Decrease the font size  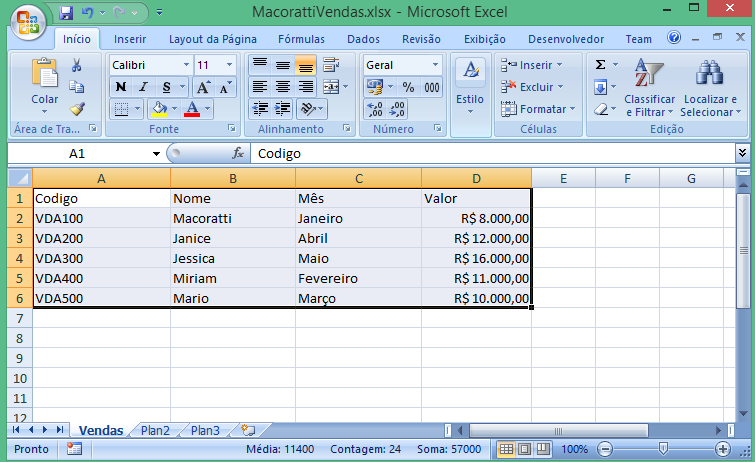point(225,87)
